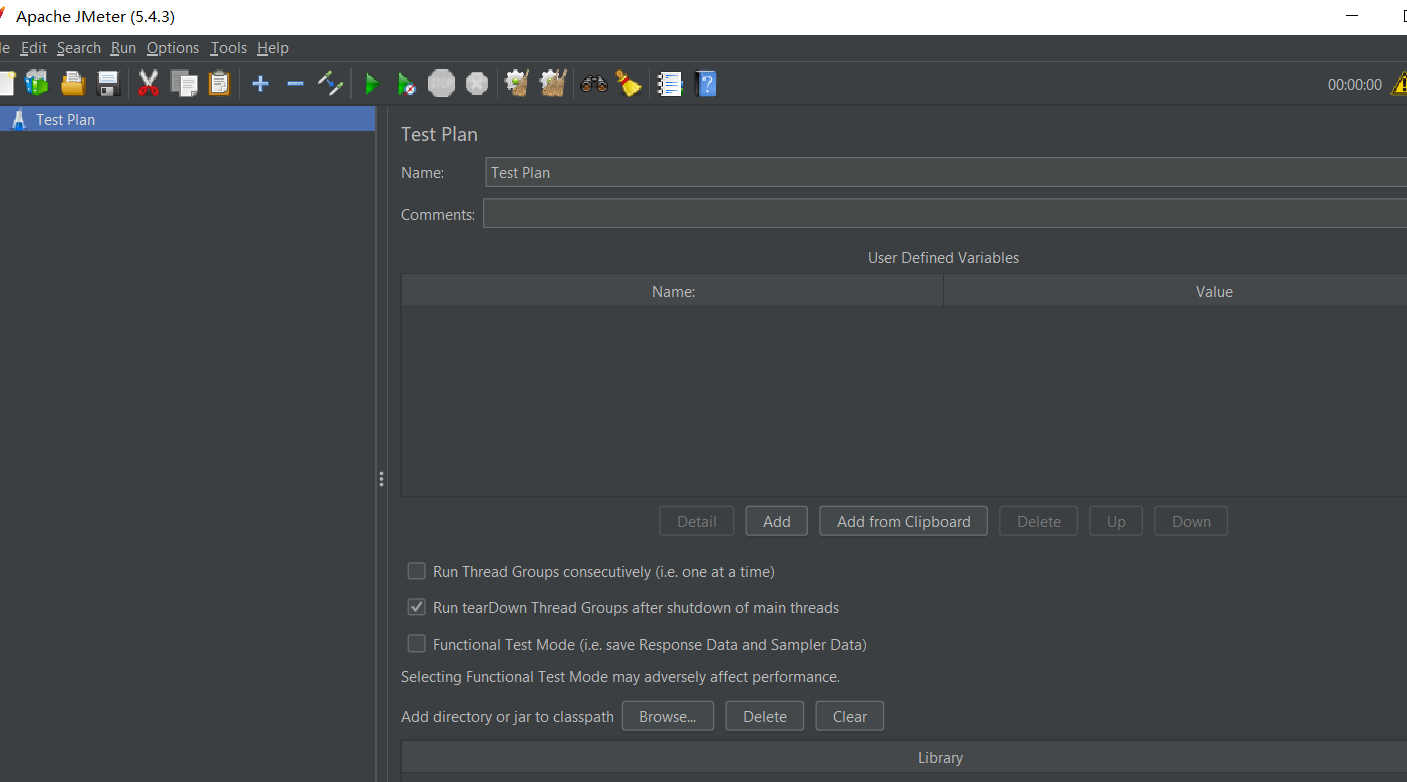Click the Help question mark icon
This screenshot has width=1407, height=782.
click(x=706, y=83)
